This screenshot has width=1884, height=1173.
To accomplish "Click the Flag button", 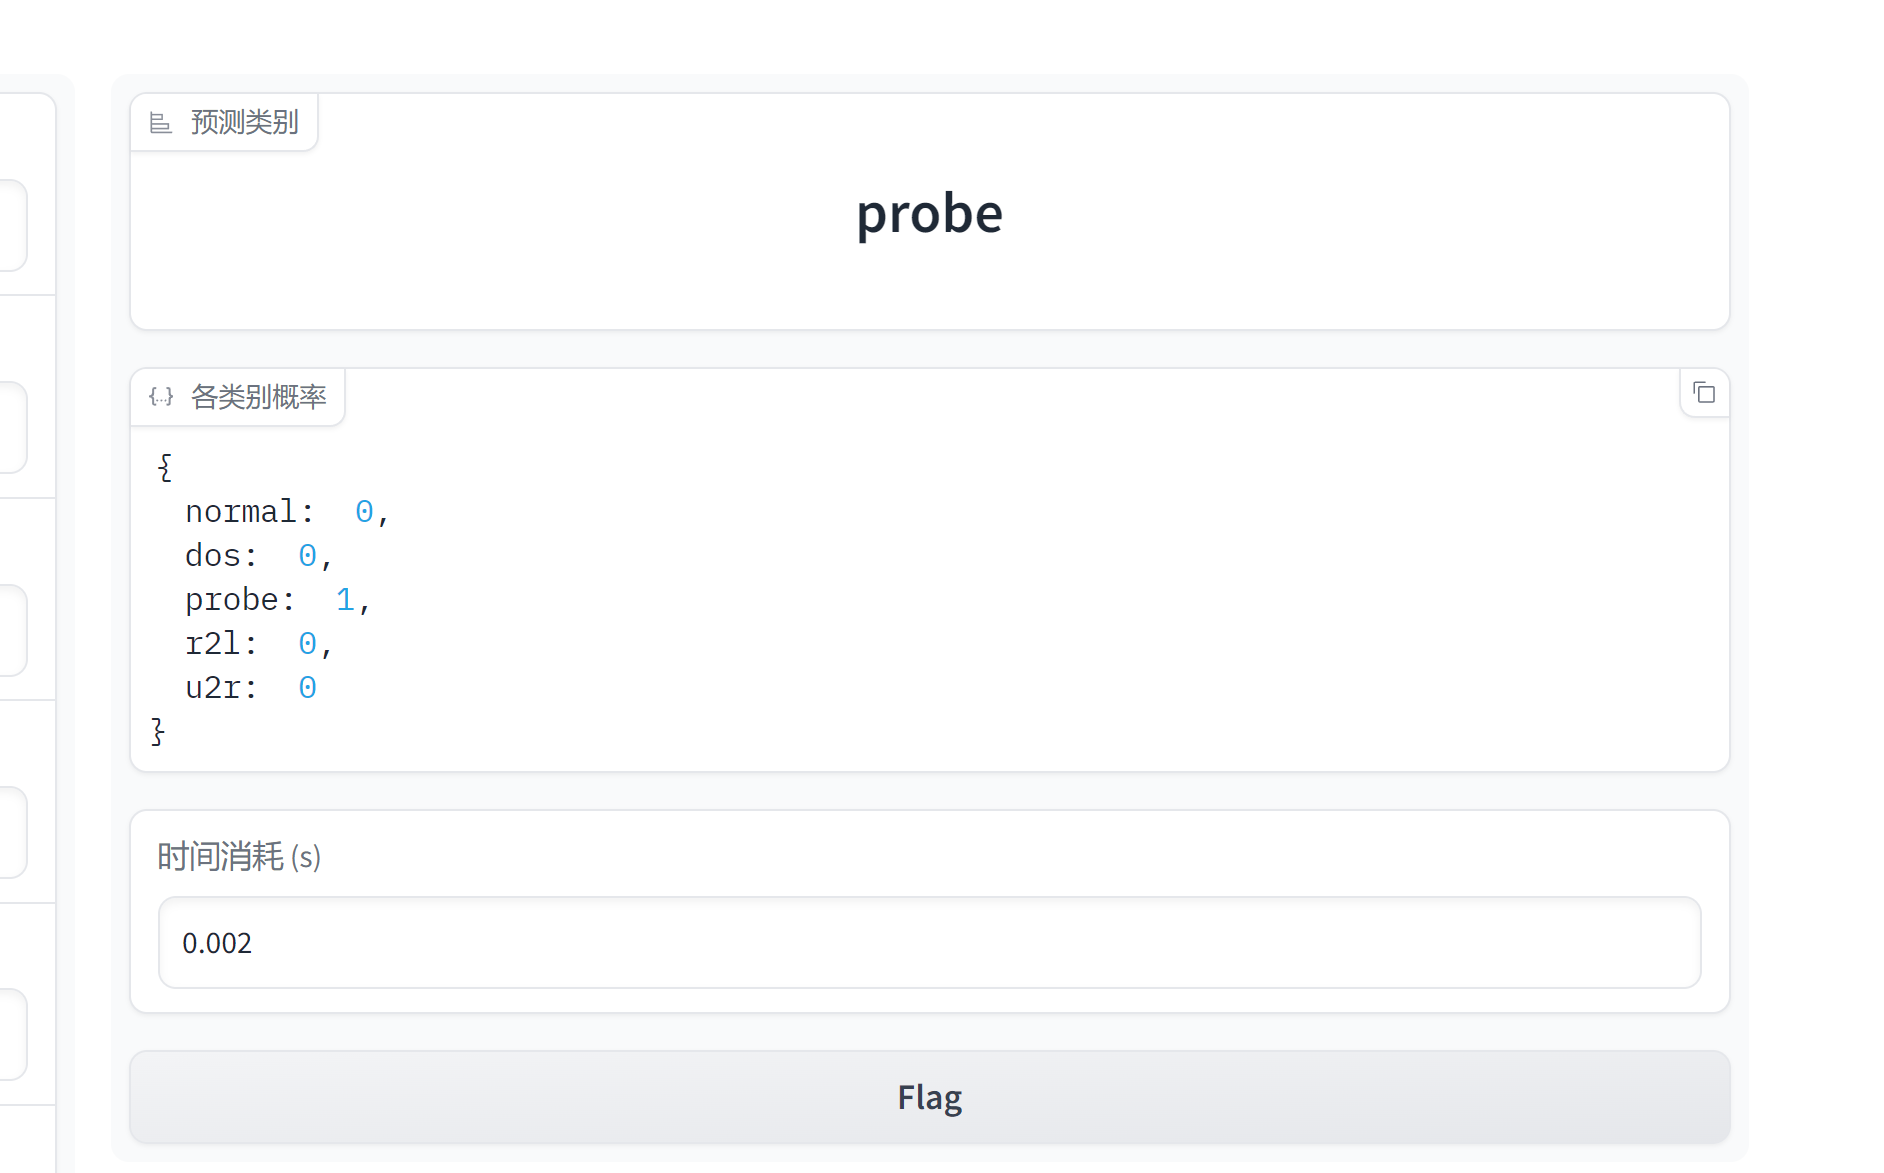I will click(930, 1097).
